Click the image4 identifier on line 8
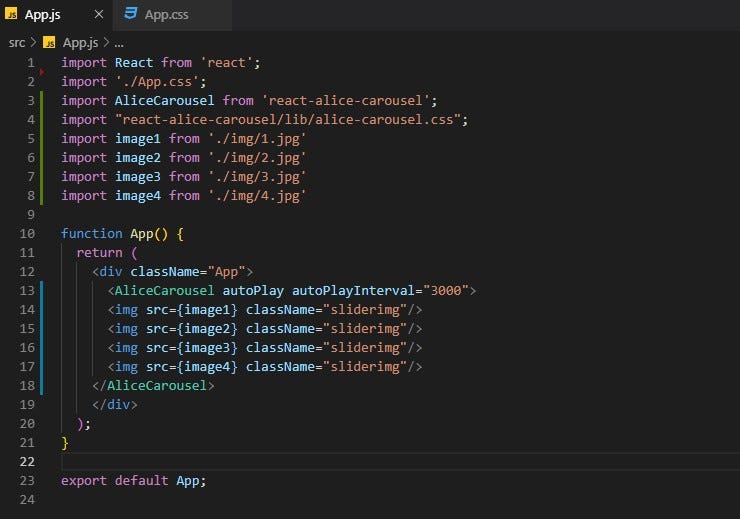 tap(138, 195)
